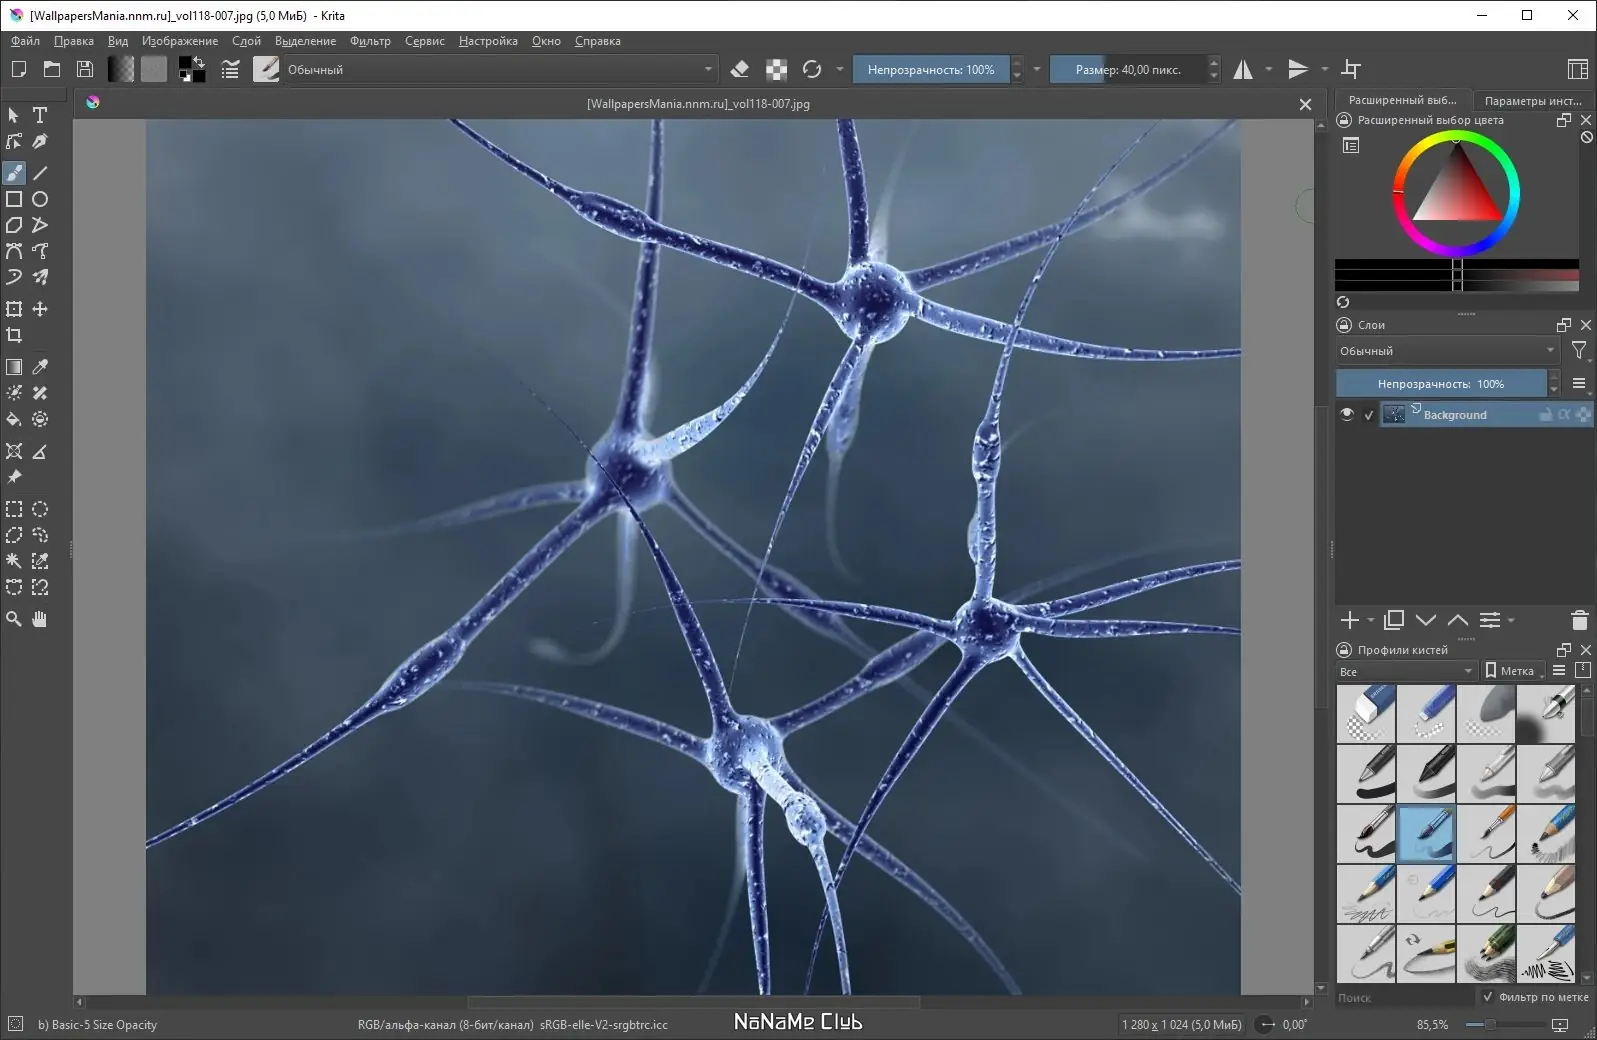Select the Gradient tool

14,367
